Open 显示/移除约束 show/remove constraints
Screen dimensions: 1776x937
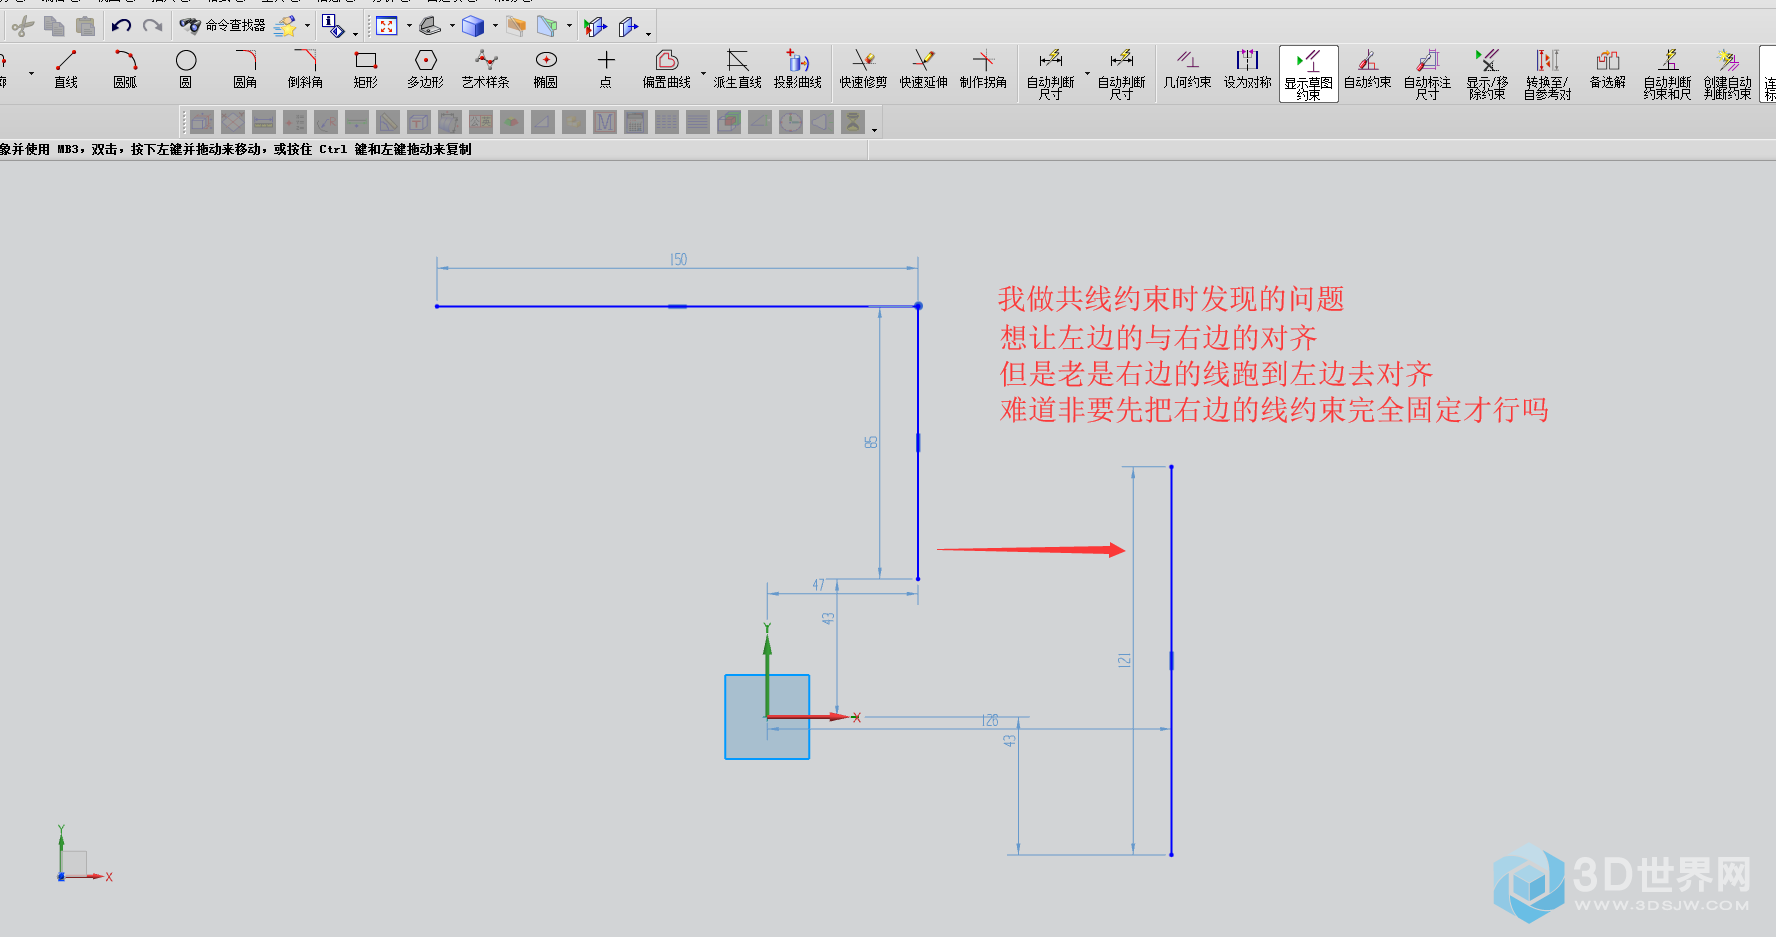pos(1488,74)
